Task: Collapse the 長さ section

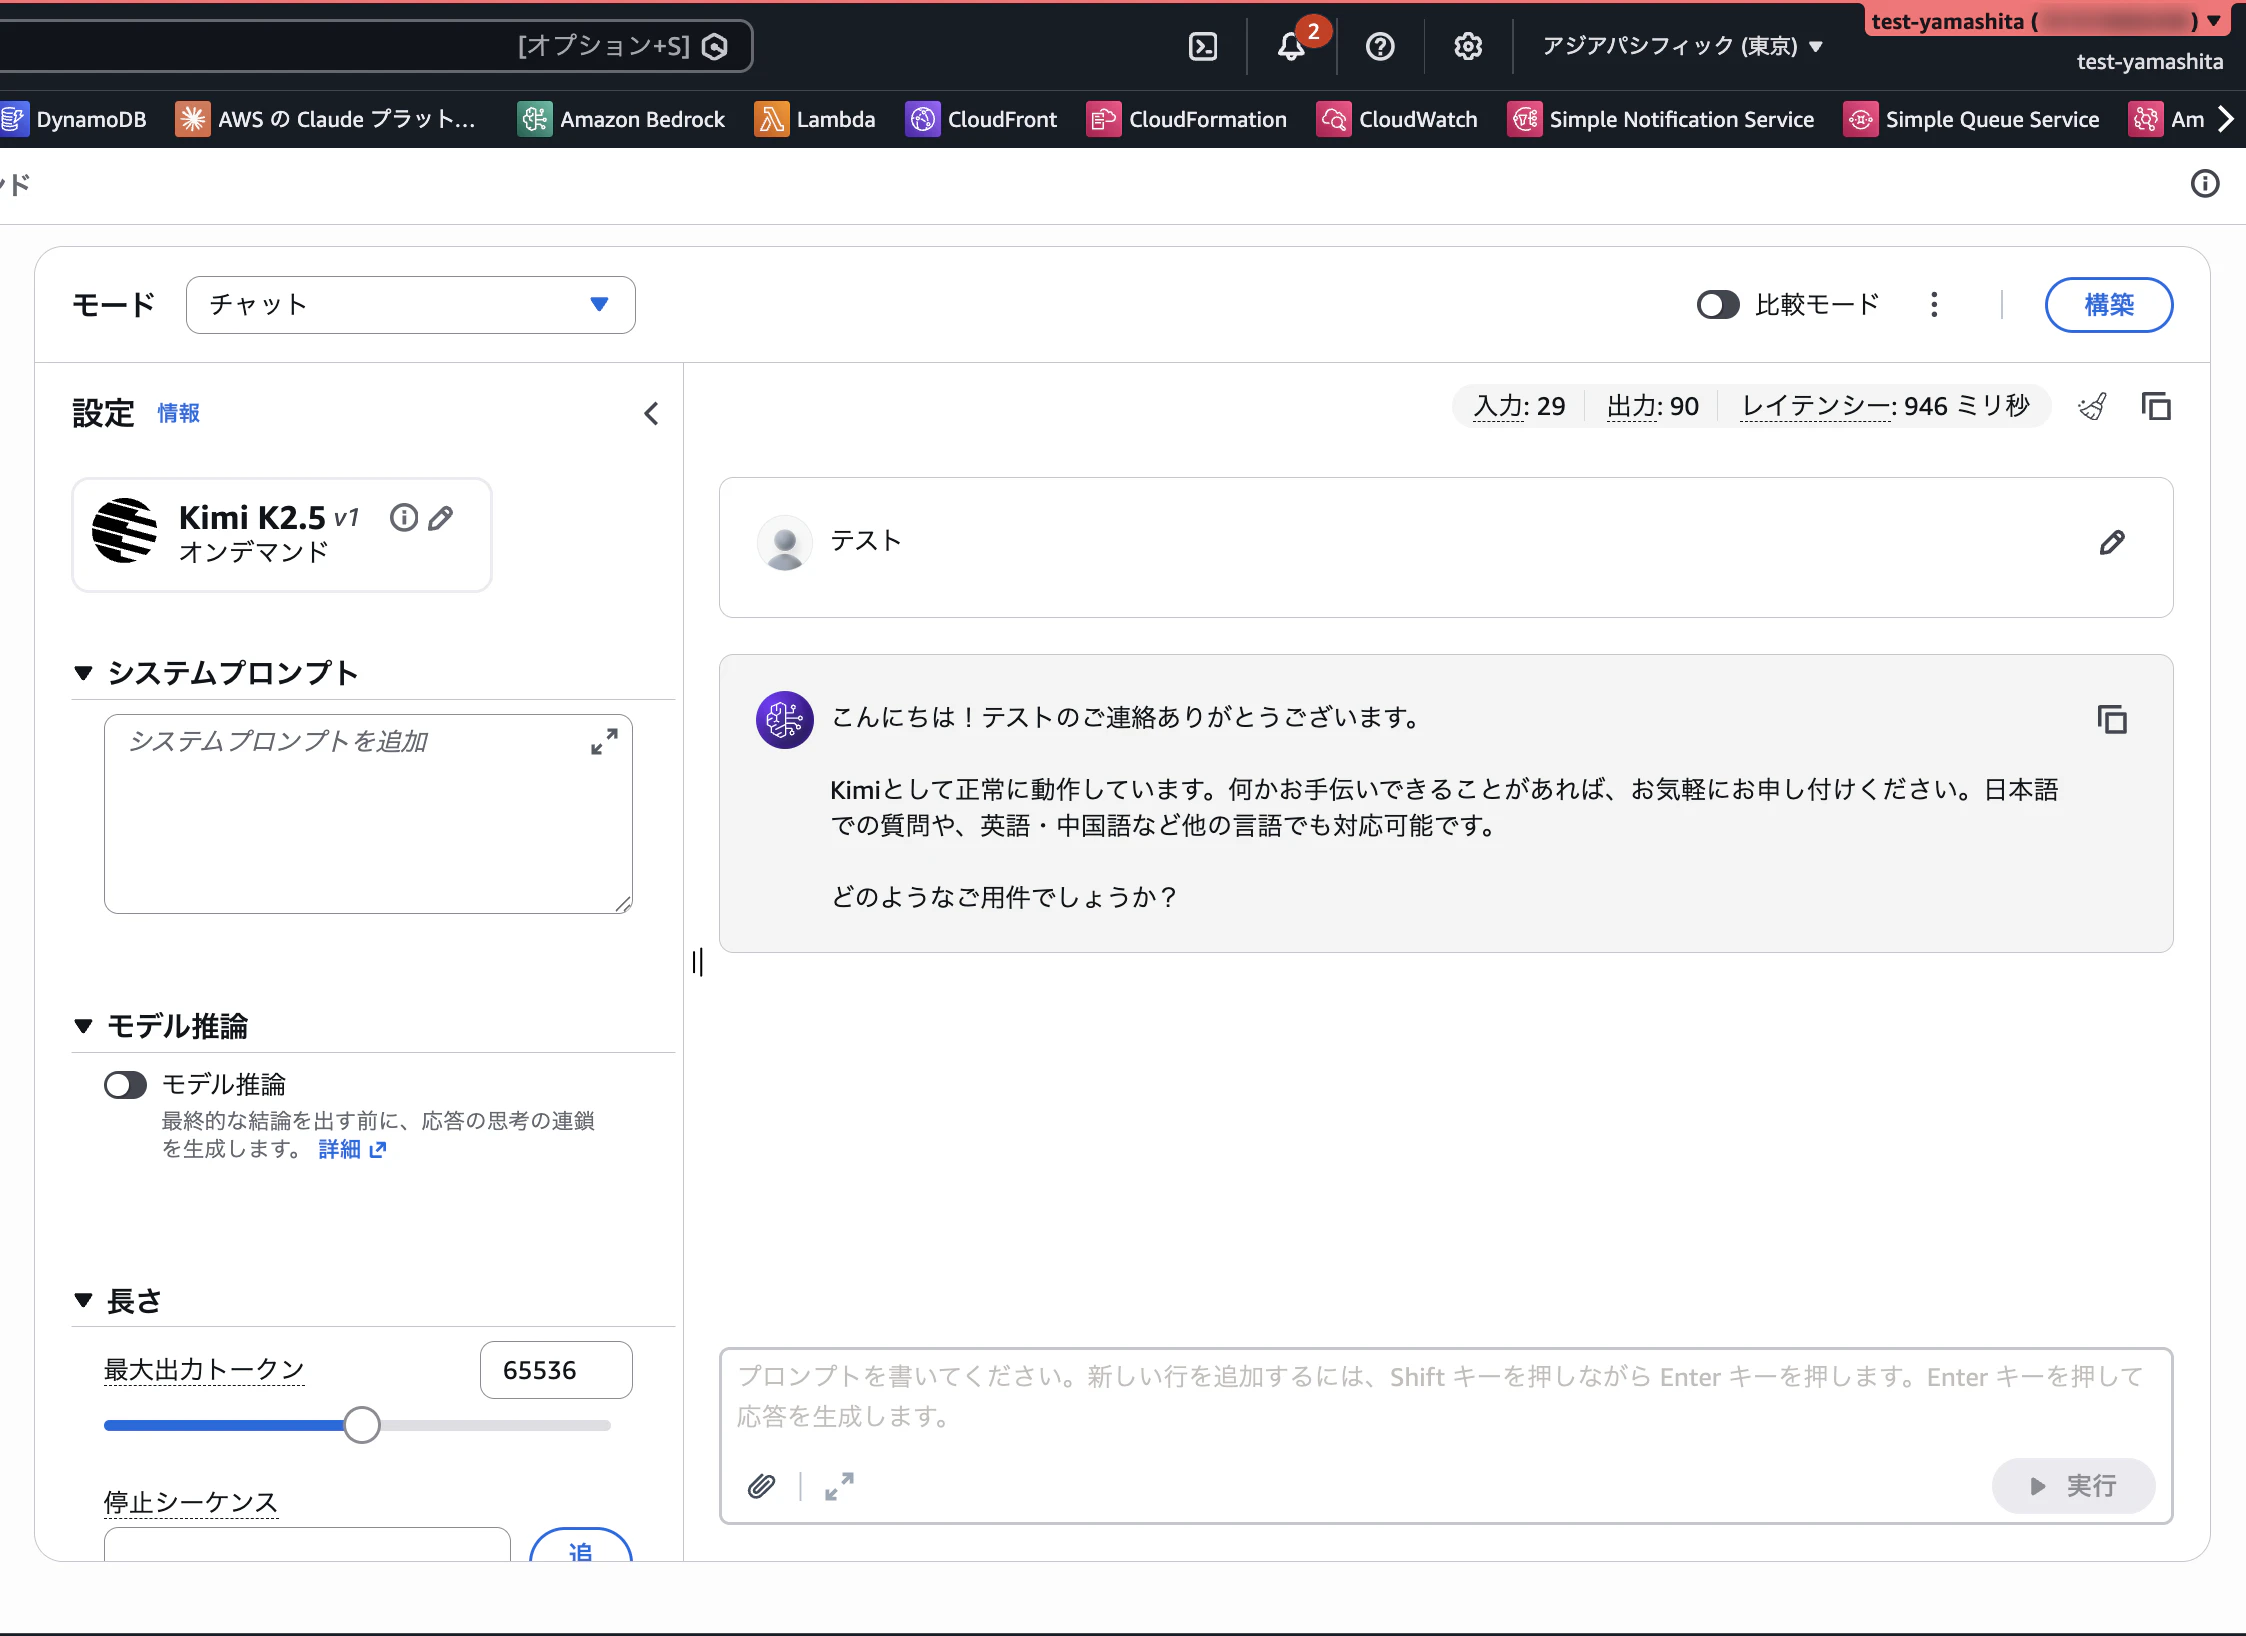Action: [84, 1300]
